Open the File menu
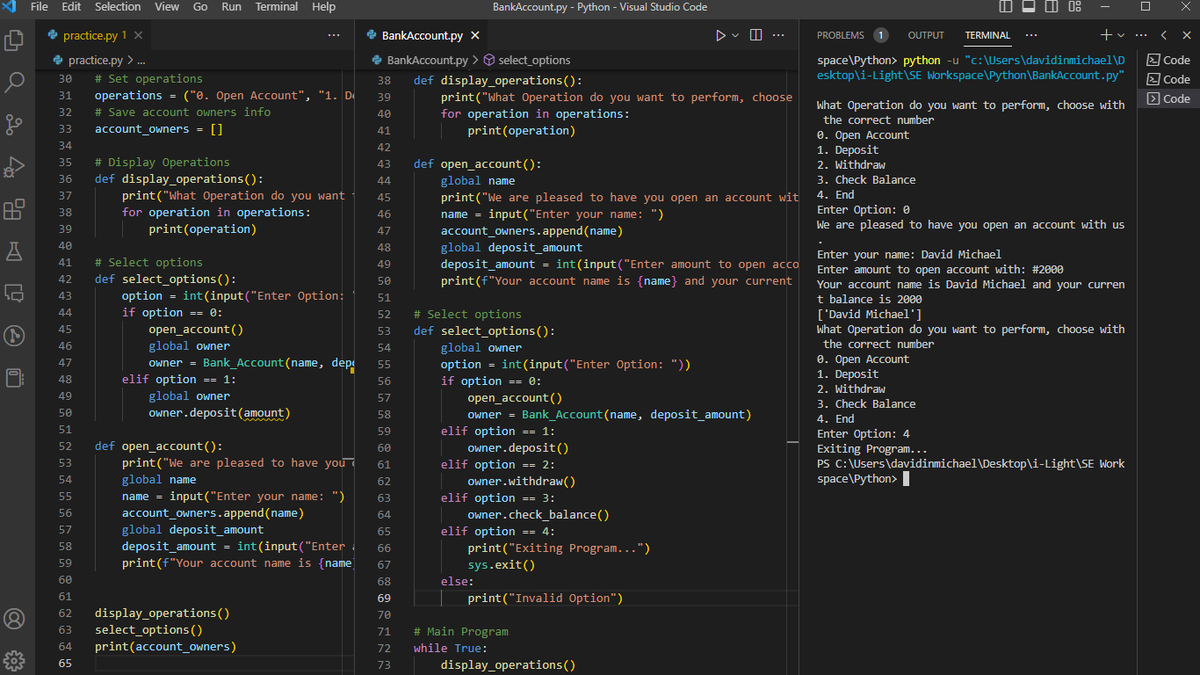 click(x=40, y=7)
